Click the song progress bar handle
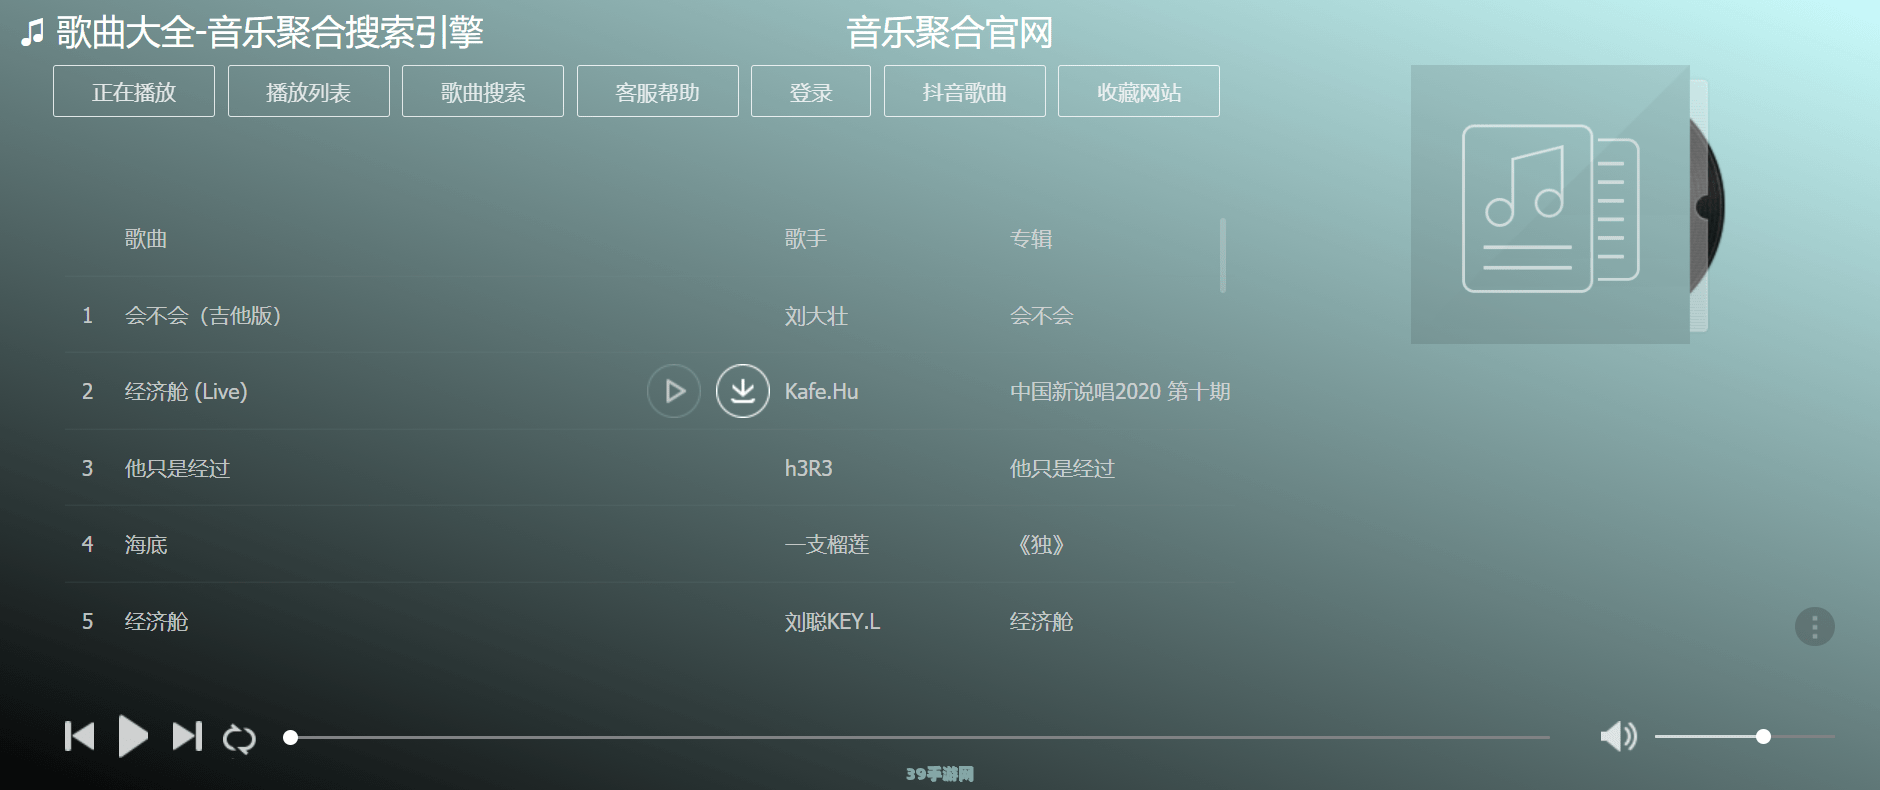This screenshot has width=1880, height=790. click(290, 737)
